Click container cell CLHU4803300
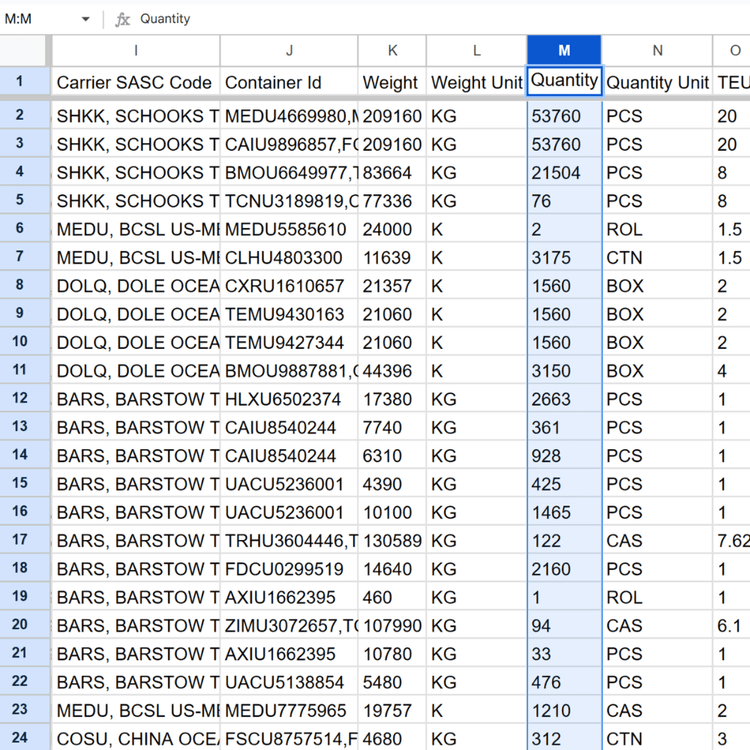The image size is (750, 750). (289, 257)
